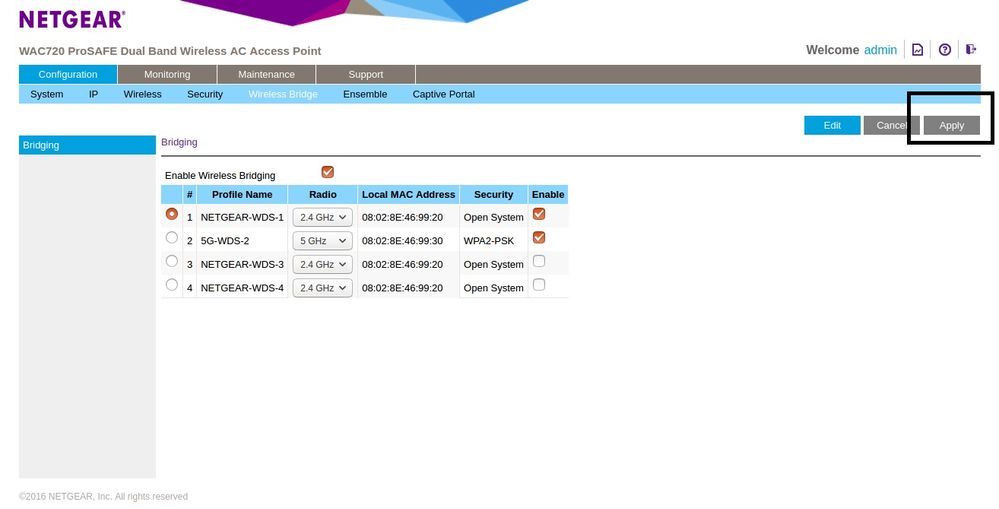Select radio button for NETGEAR-WDS-1 profile

click(x=171, y=214)
